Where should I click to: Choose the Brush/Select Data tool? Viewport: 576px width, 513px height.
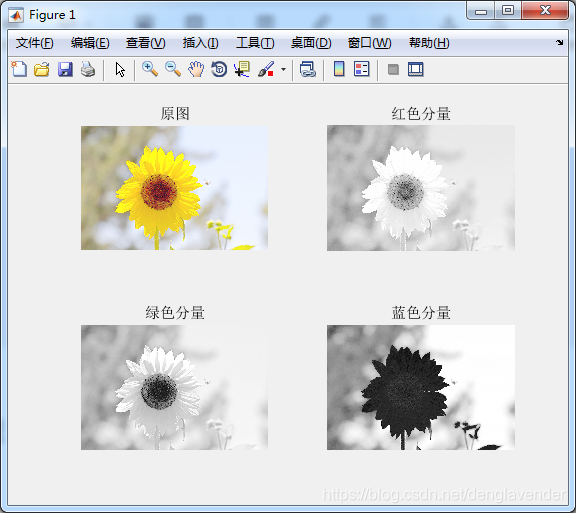[x=266, y=69]
